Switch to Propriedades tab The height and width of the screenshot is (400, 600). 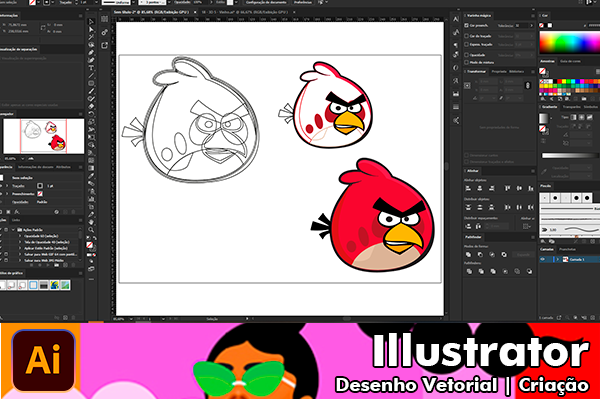tap(499, 72)
